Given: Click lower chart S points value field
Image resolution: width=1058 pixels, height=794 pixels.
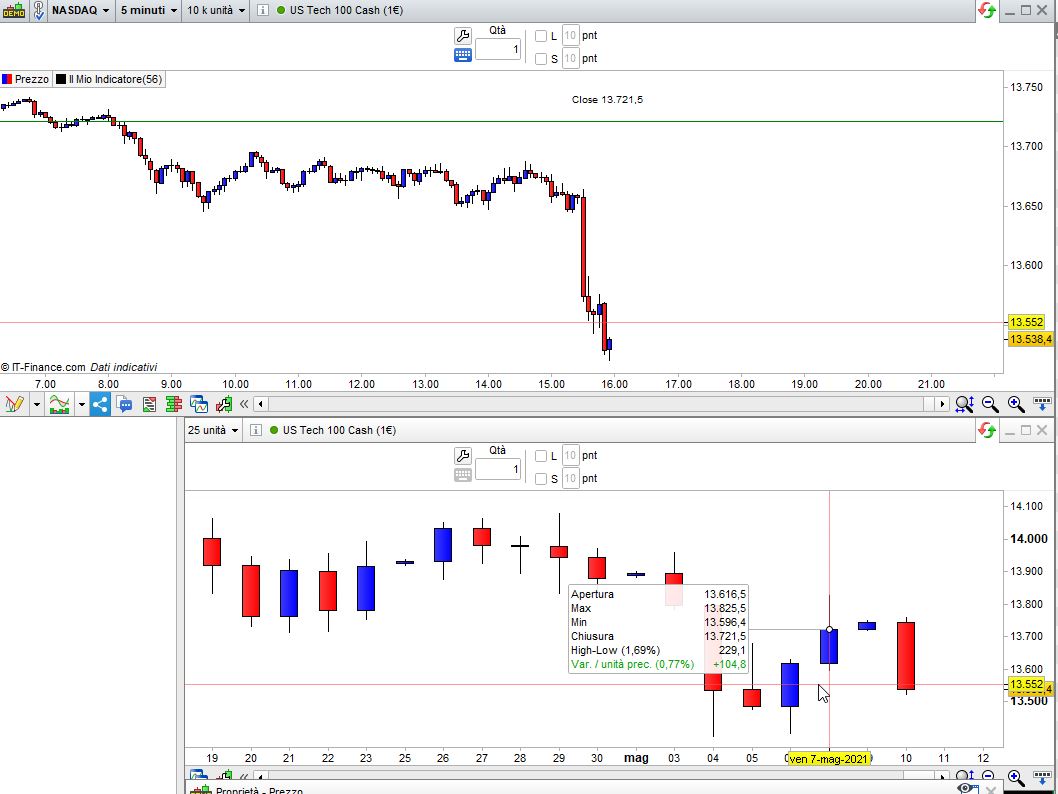Looking at the screenshot, I should 570,478.
